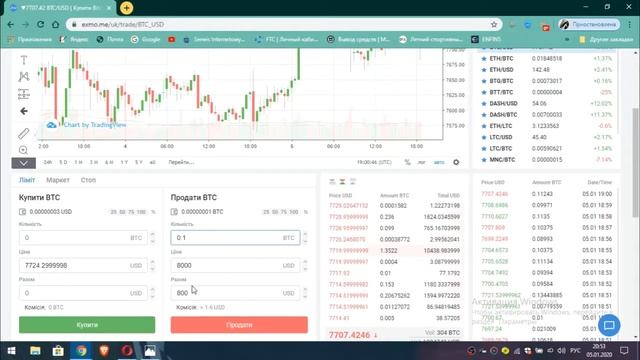Toggle favorite star for LTC/USD
The height and width of the screenshot is (360, 640).
click(x=484, y=137)
